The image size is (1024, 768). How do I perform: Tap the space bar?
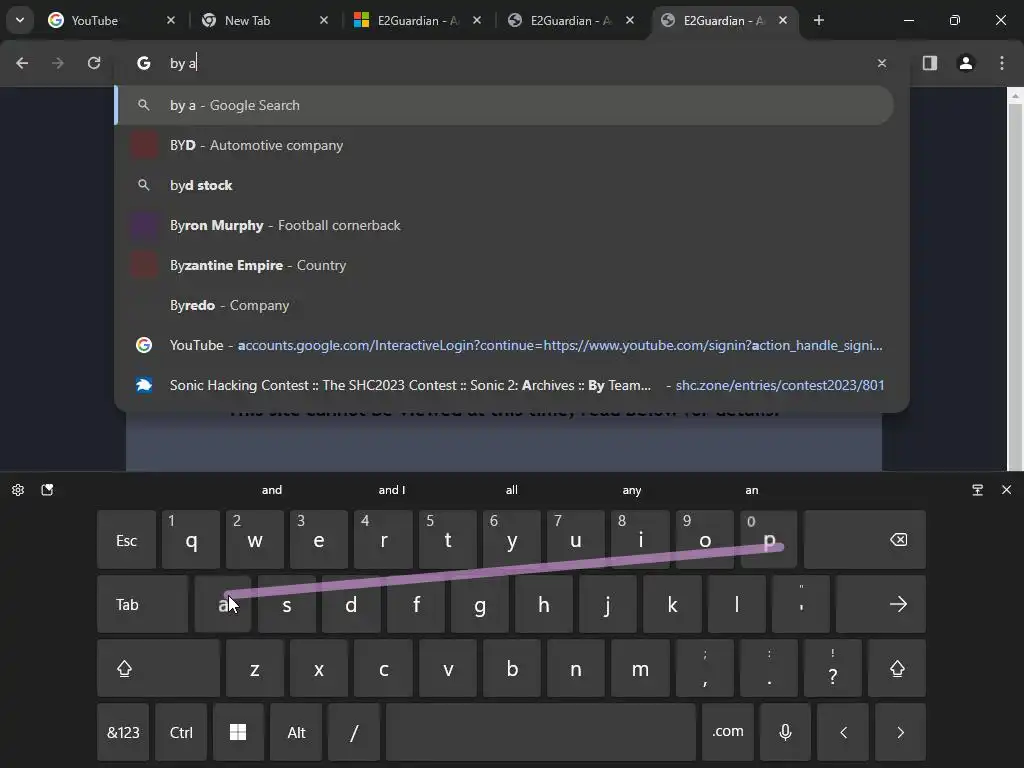[541, 732]
